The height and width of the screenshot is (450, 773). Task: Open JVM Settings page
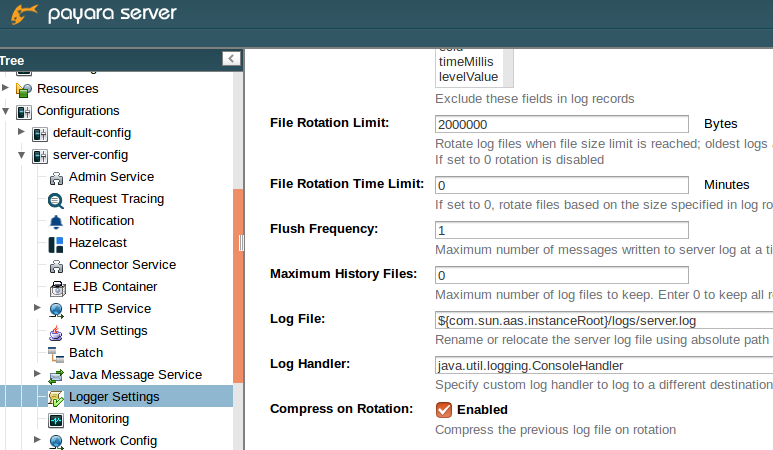[x=108, y=331]
